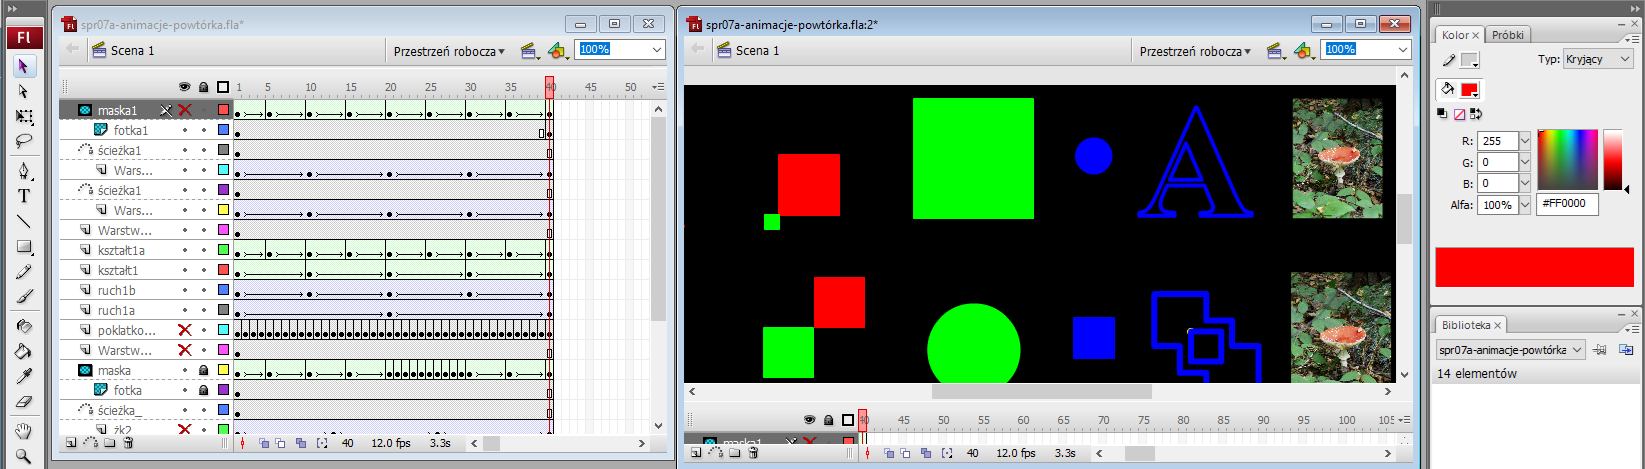Unlock the maska layer lock icon

(204, 370)
